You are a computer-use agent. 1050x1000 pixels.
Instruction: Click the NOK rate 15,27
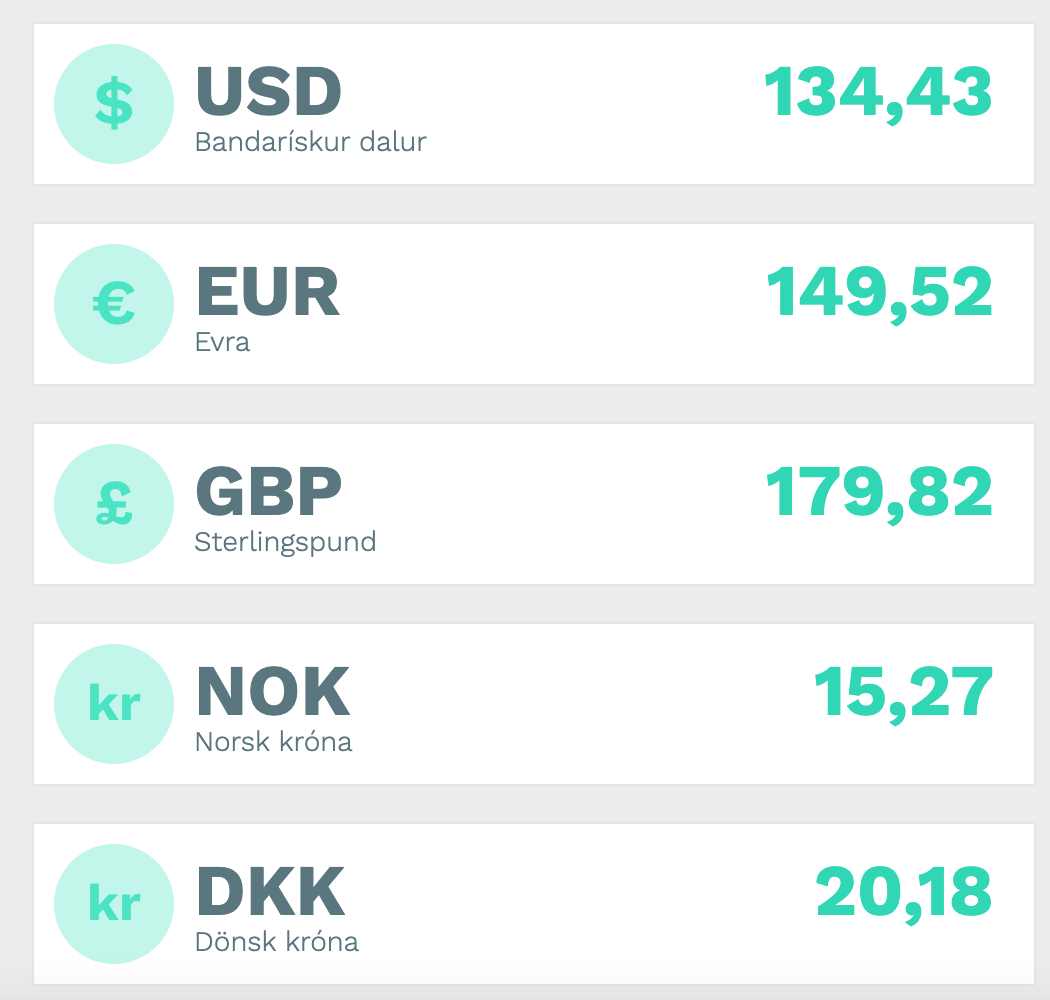[x=903, y=693]
